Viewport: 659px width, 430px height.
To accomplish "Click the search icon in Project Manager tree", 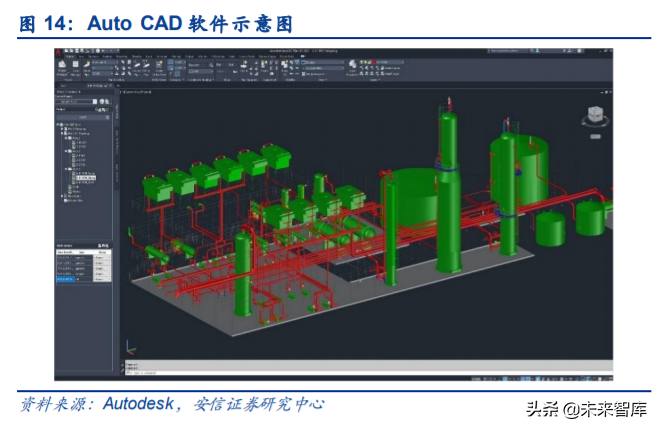I will [108, 117].
